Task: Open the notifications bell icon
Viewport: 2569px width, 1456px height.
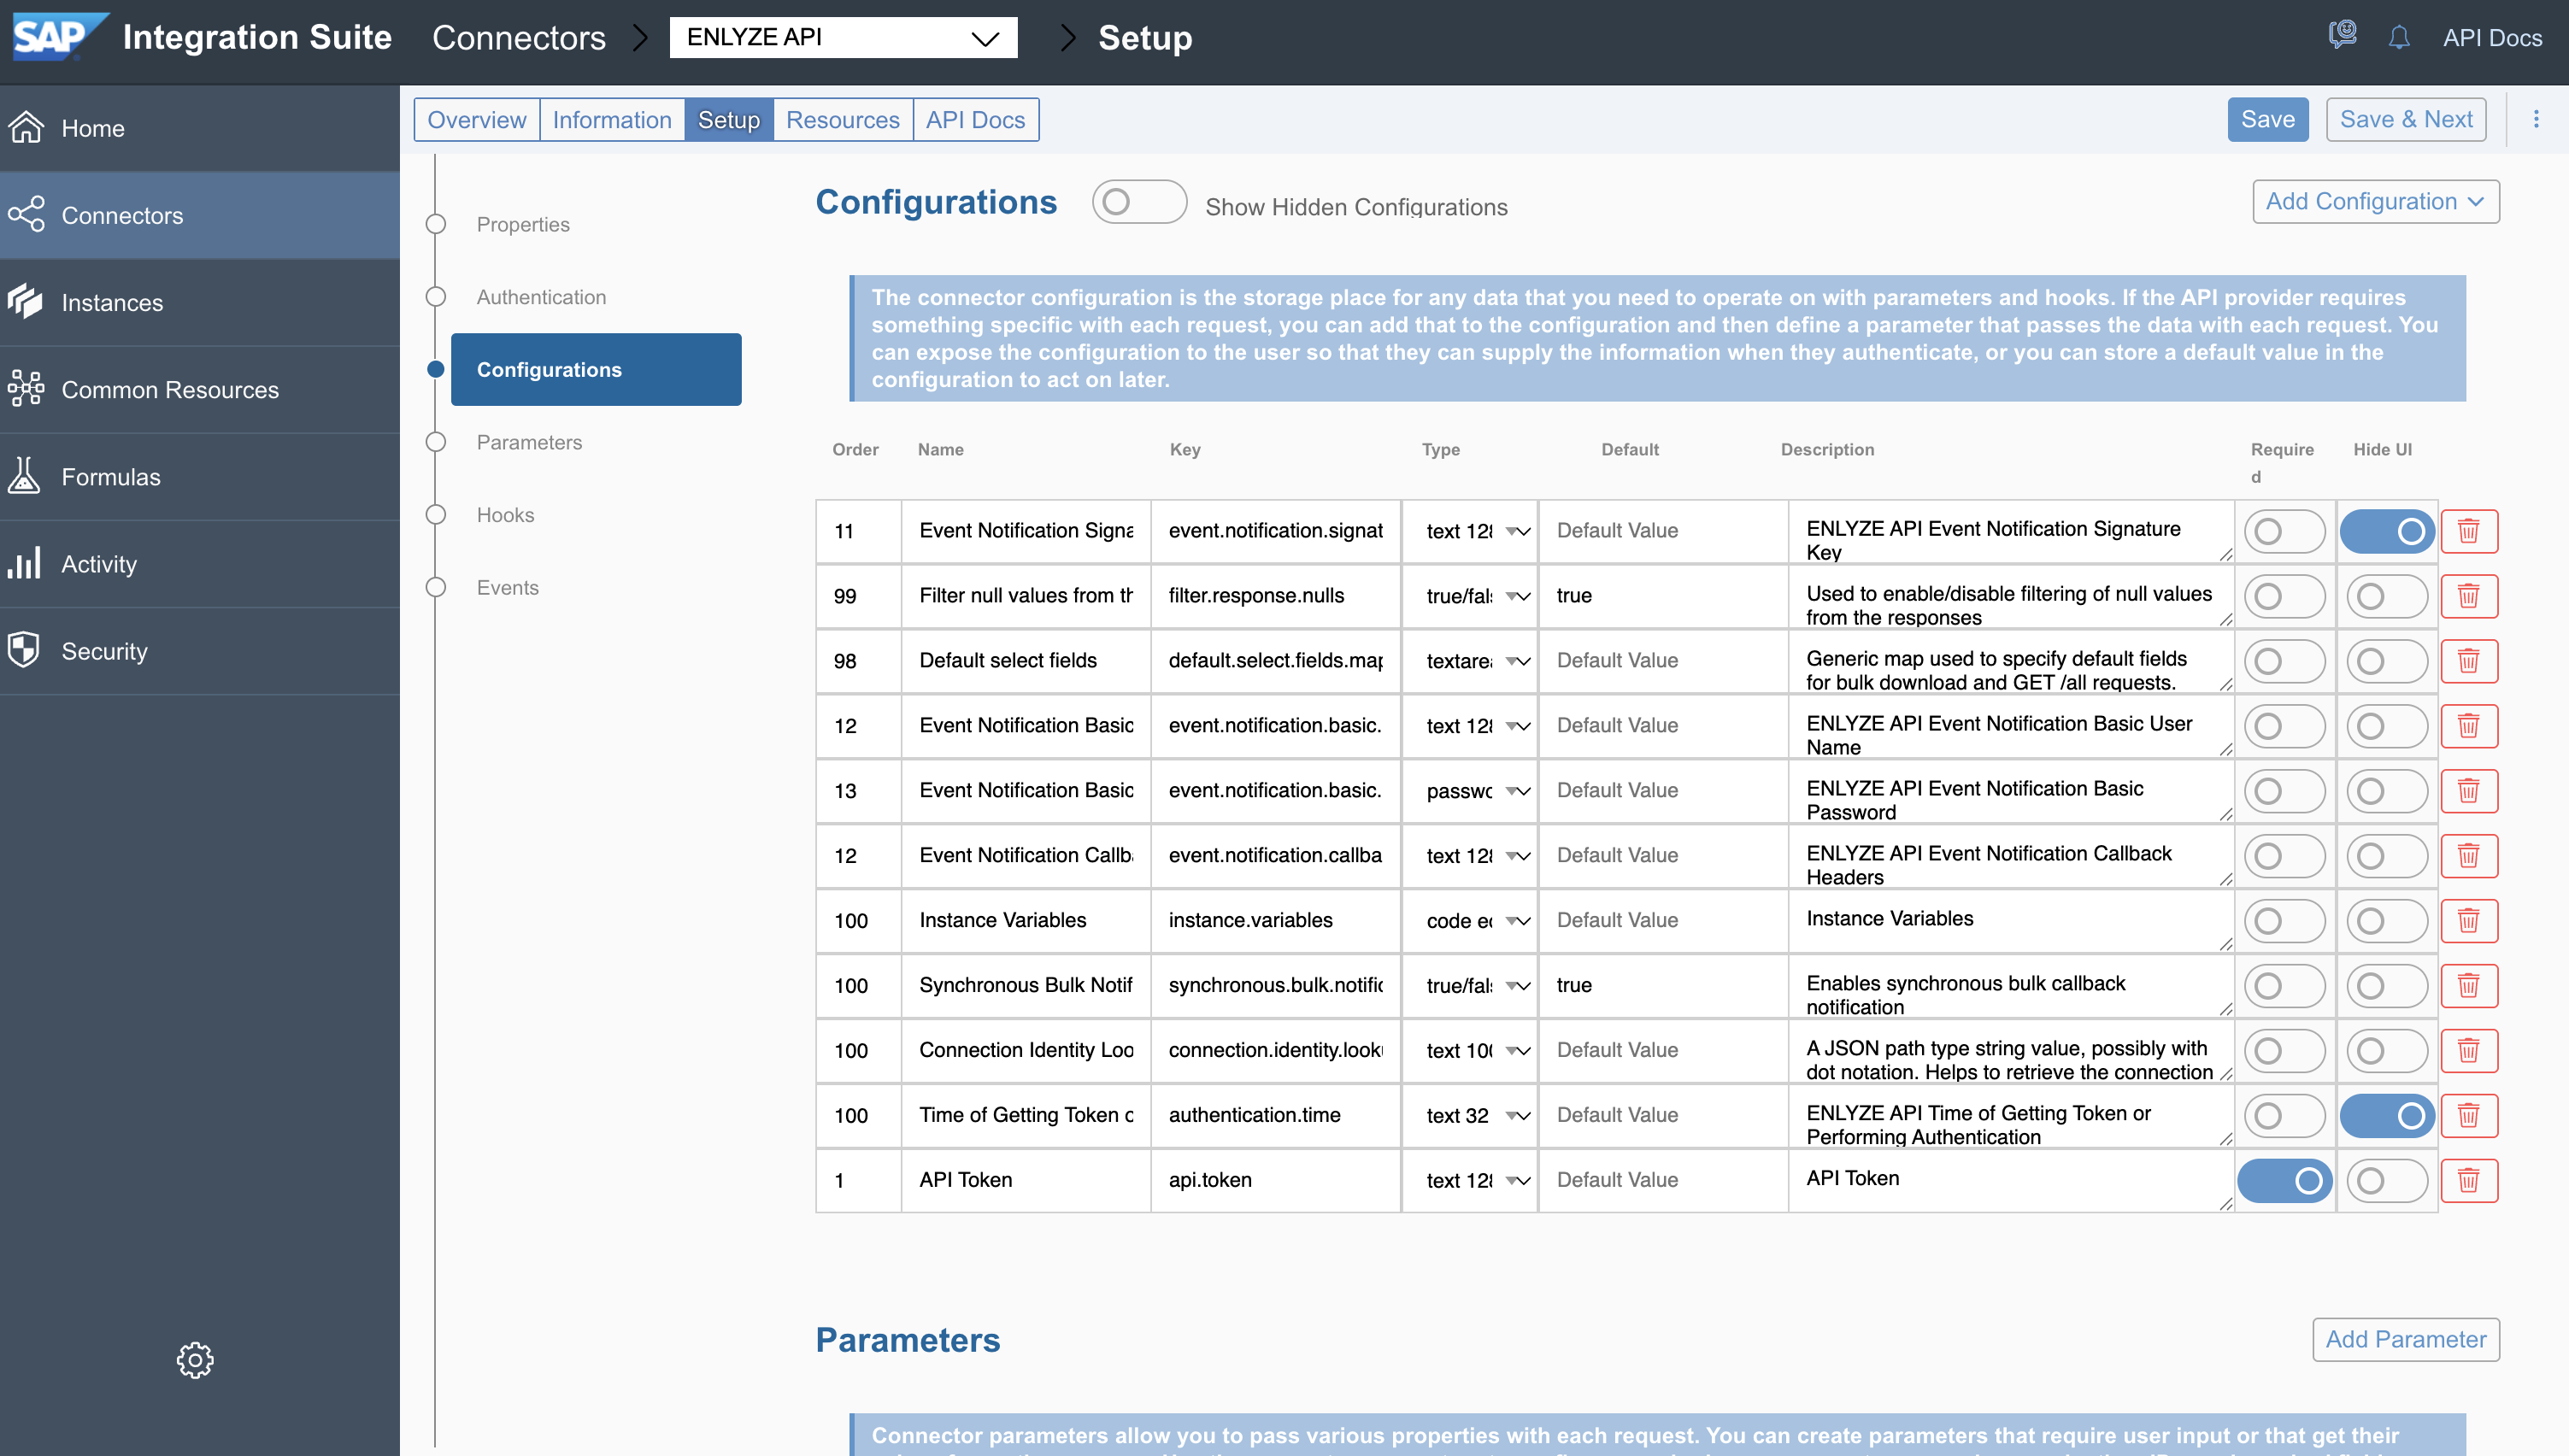Action: click(2399, 38)
